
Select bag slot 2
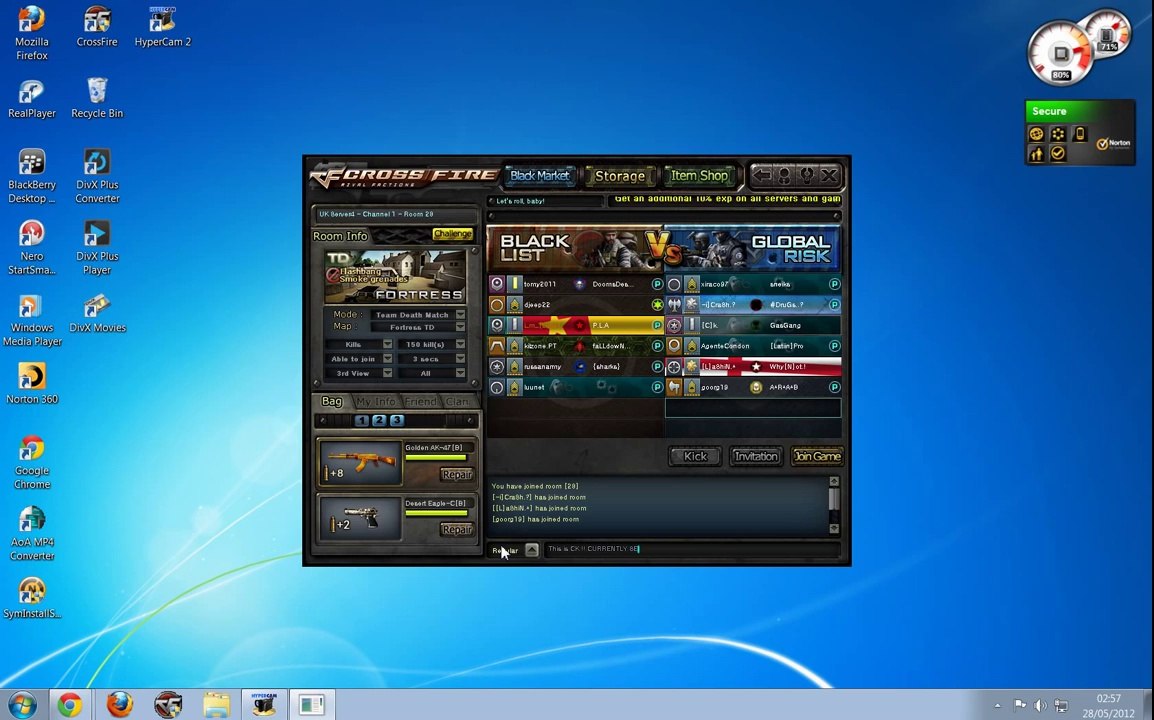coord(379,420)
